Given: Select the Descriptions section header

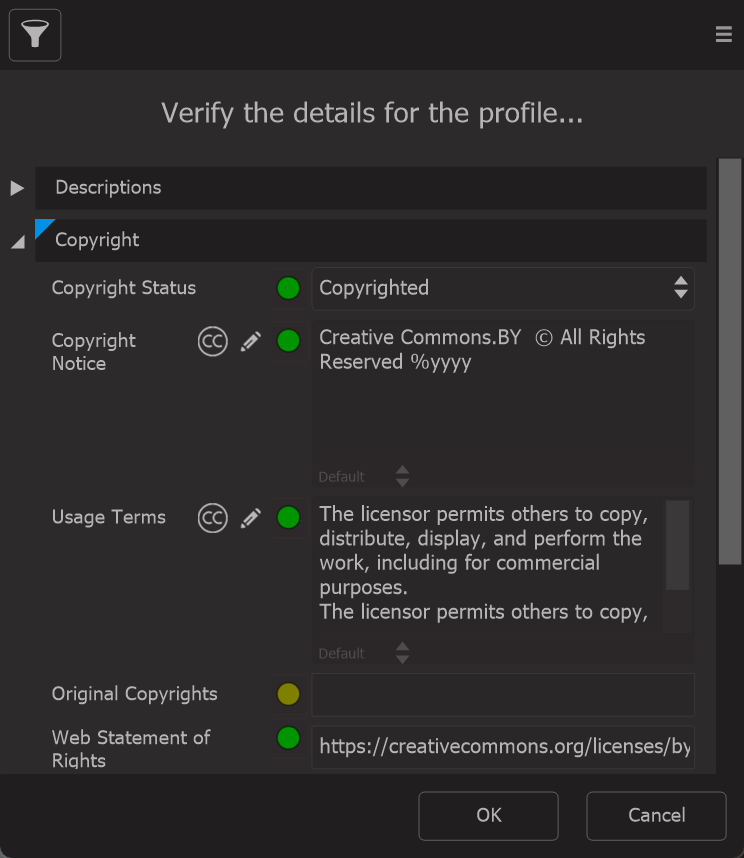Looking at the screenshot, I should [x=371, y=188].
